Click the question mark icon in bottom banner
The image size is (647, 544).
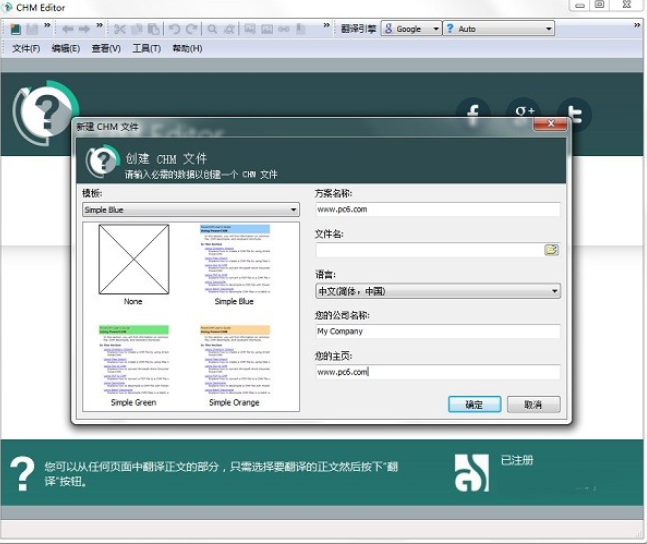tap(22, 473)
